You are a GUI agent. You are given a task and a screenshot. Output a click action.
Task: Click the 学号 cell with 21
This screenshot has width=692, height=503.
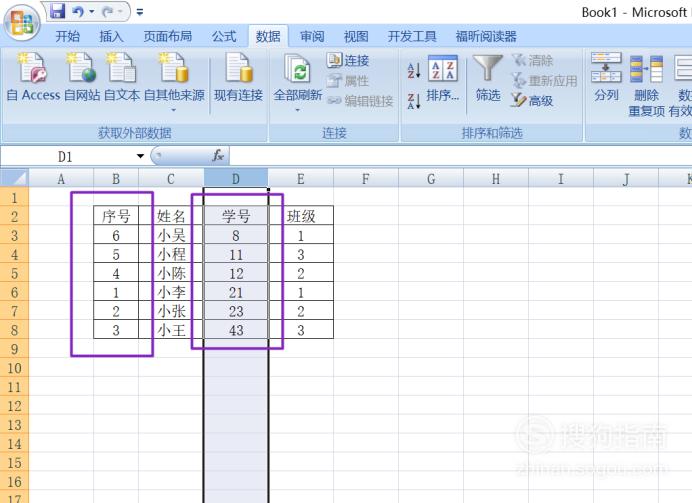tap(236, 293)
